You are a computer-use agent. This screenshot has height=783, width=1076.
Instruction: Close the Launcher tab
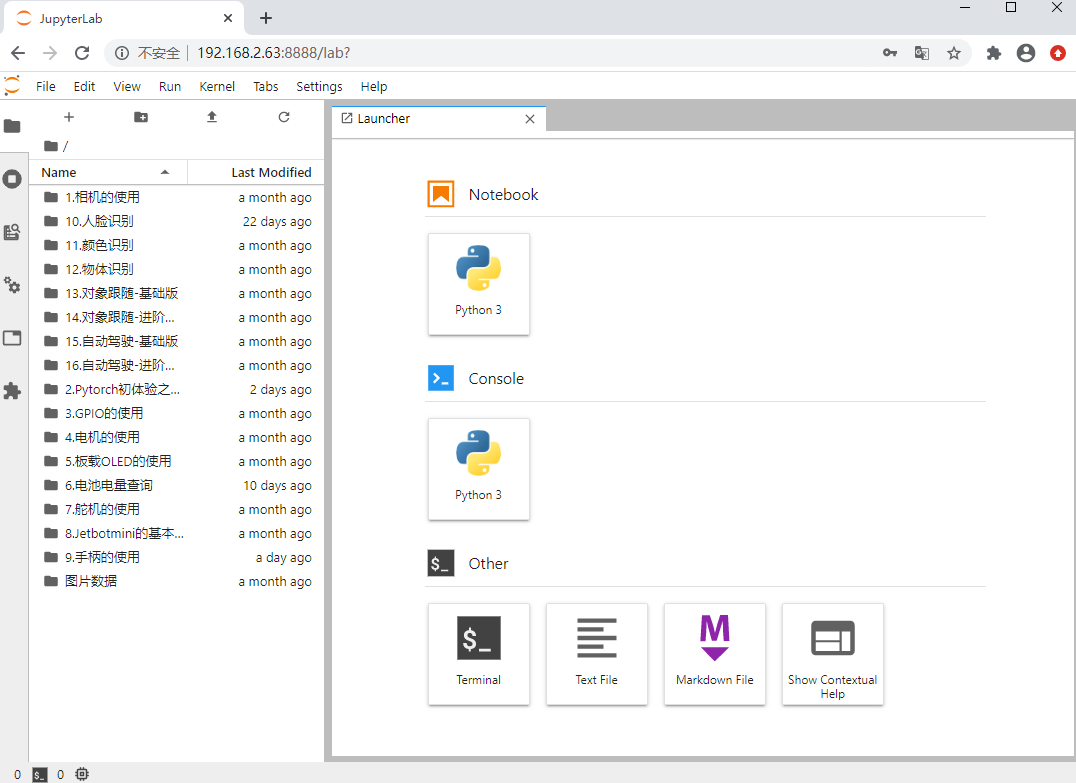(530, 119)
